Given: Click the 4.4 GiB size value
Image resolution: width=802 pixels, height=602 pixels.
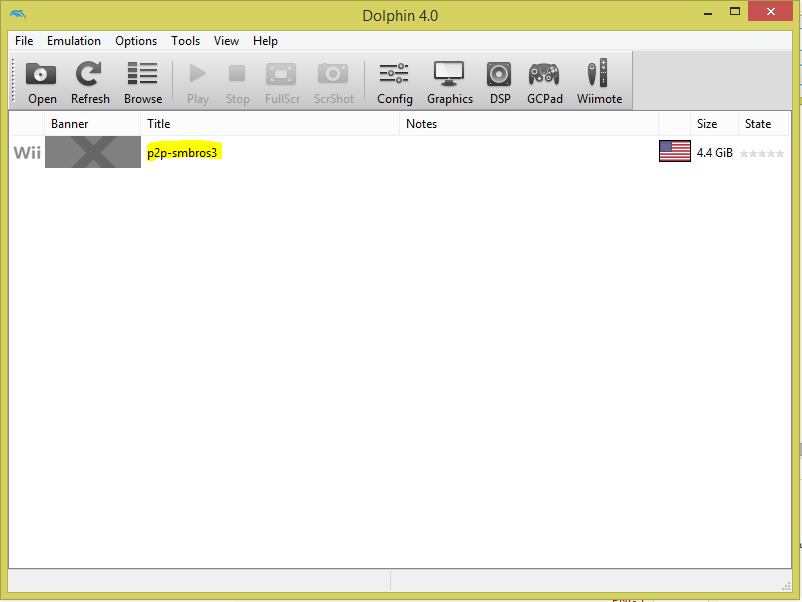Looking at the screenshot, I should pos(715,152).
